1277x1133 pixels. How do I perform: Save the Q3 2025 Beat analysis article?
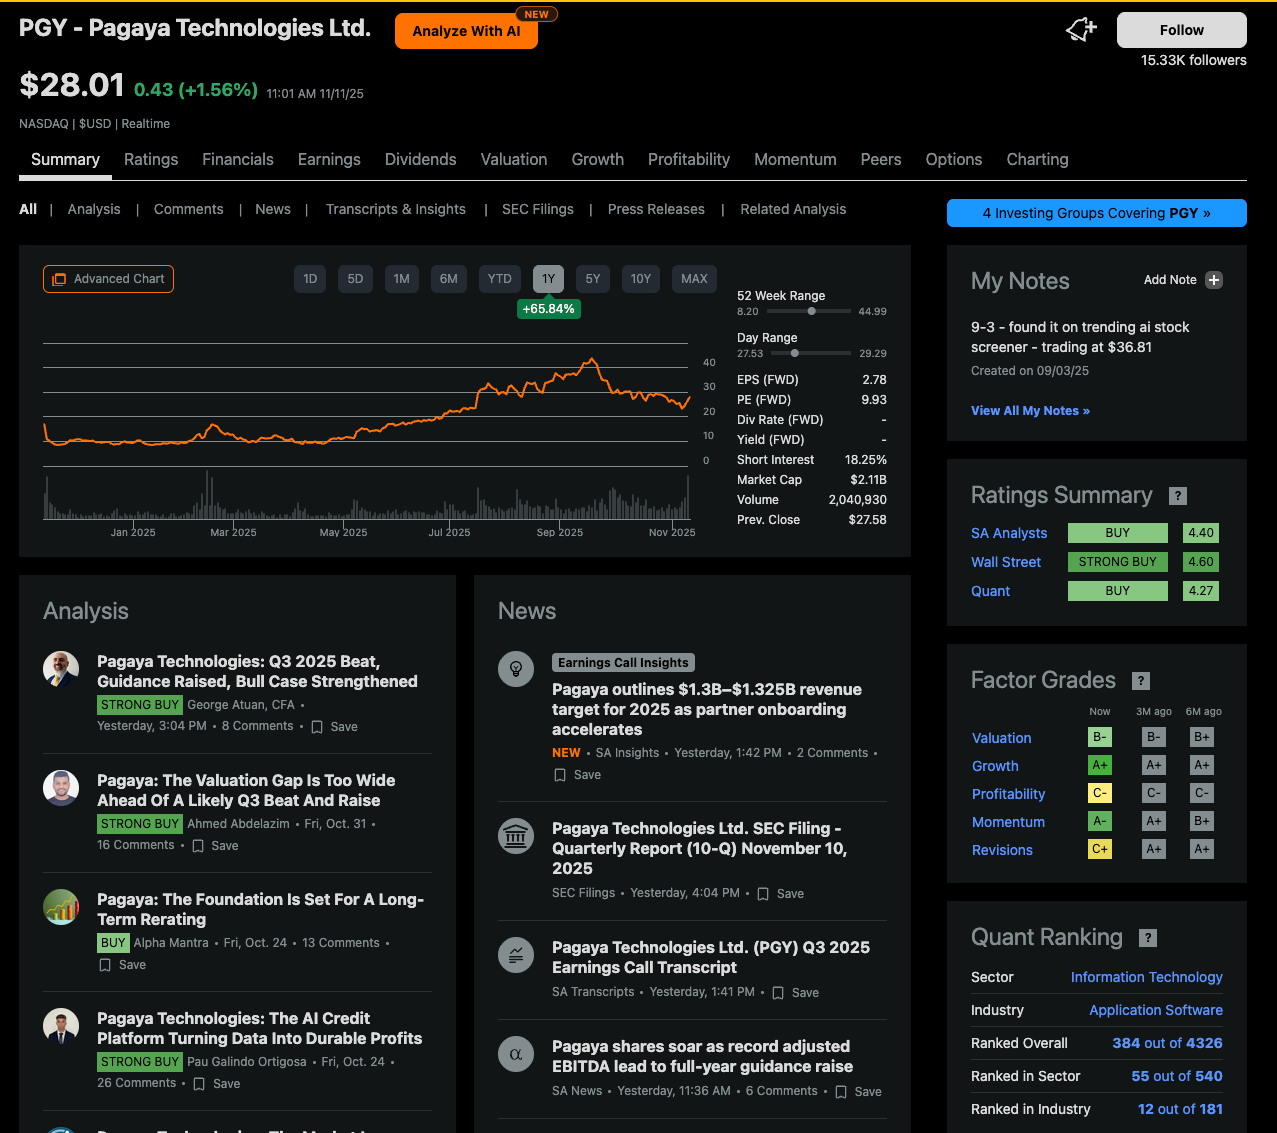click(334, 727)
